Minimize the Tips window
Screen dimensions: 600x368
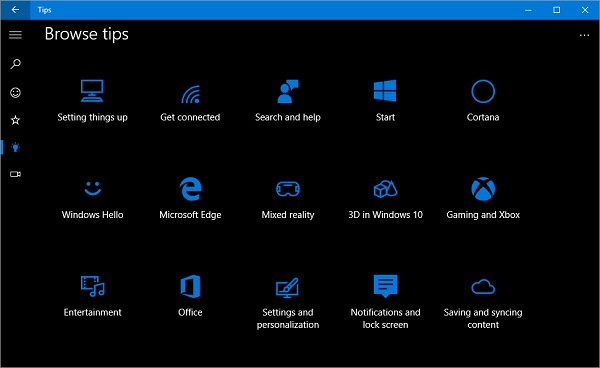coord(528,10)
